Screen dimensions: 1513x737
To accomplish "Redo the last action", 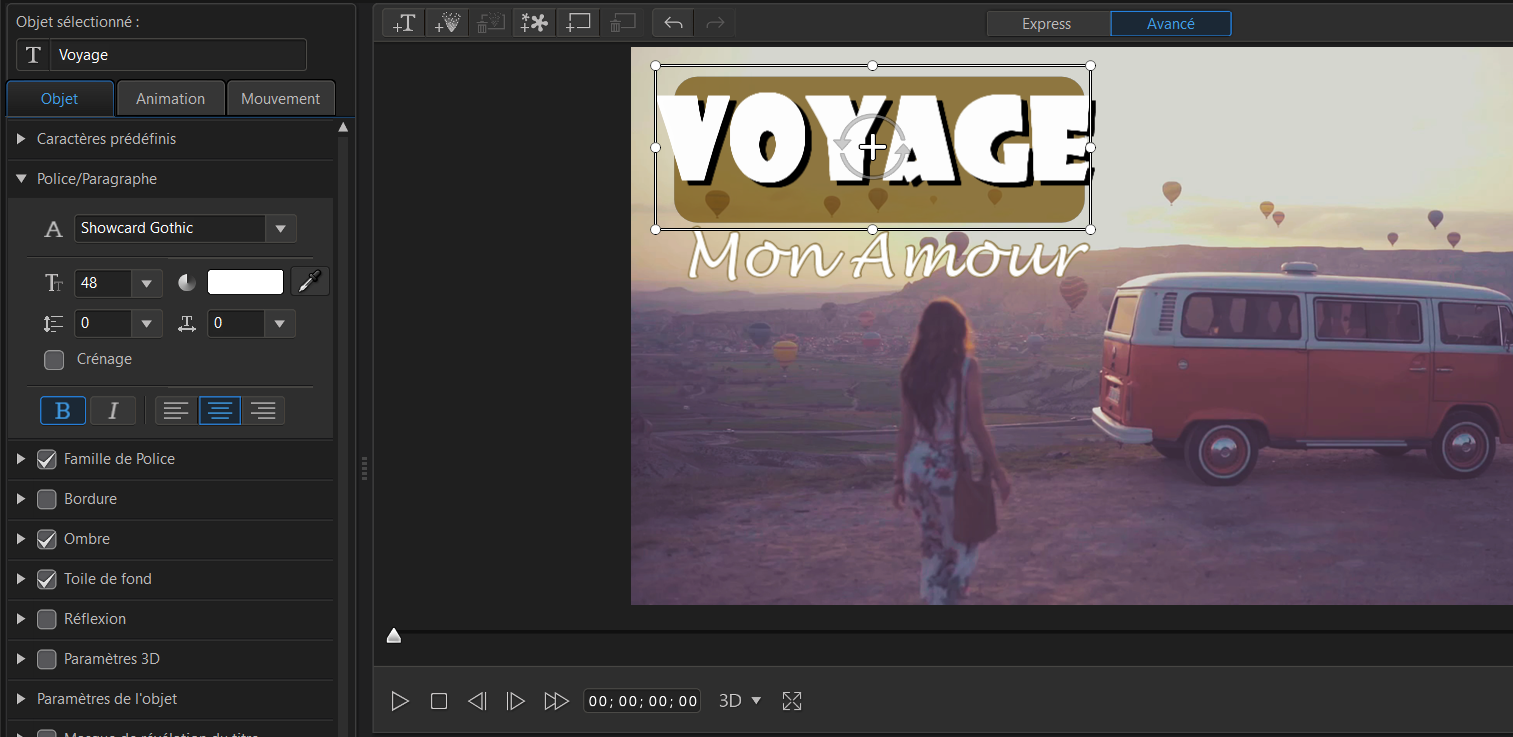I will [715, 23].
